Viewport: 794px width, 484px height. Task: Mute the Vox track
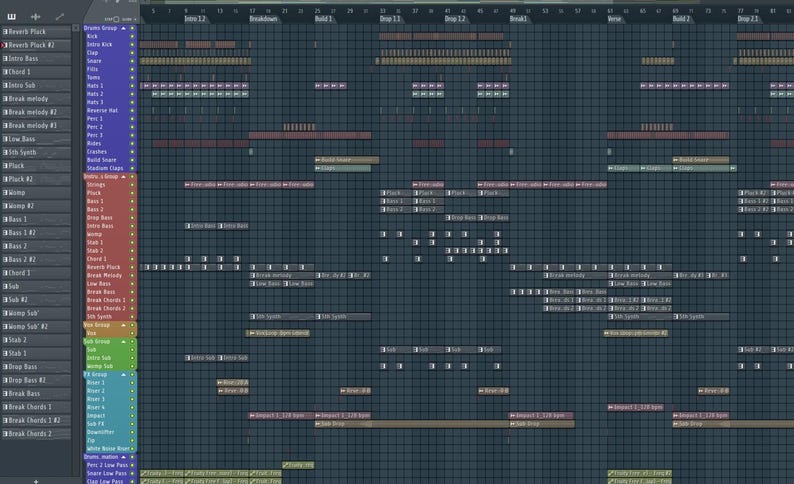(x=132, y=333)
